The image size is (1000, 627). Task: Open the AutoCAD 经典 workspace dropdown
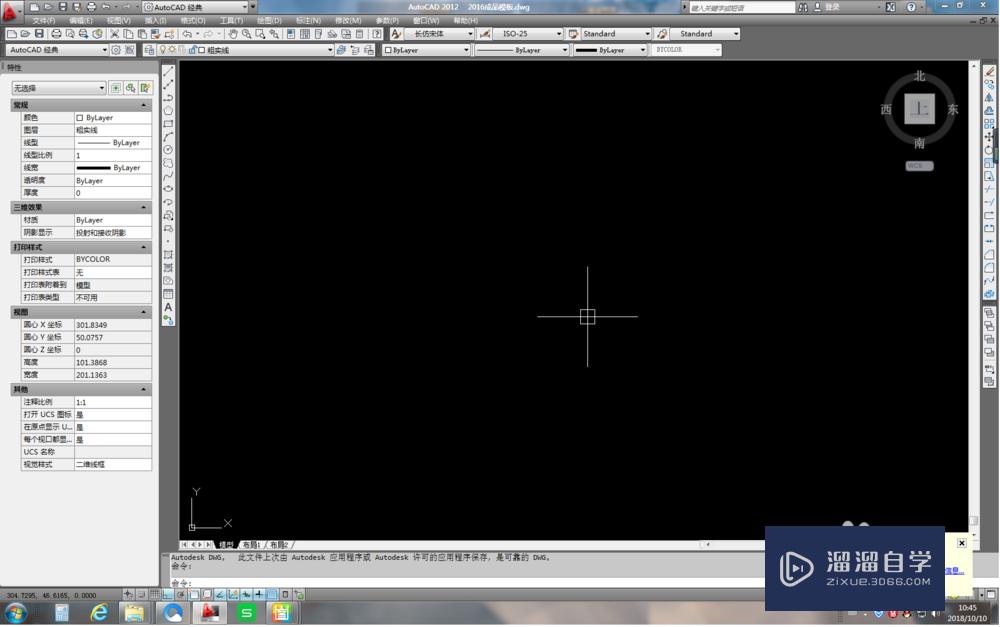[x=105, y=50]
